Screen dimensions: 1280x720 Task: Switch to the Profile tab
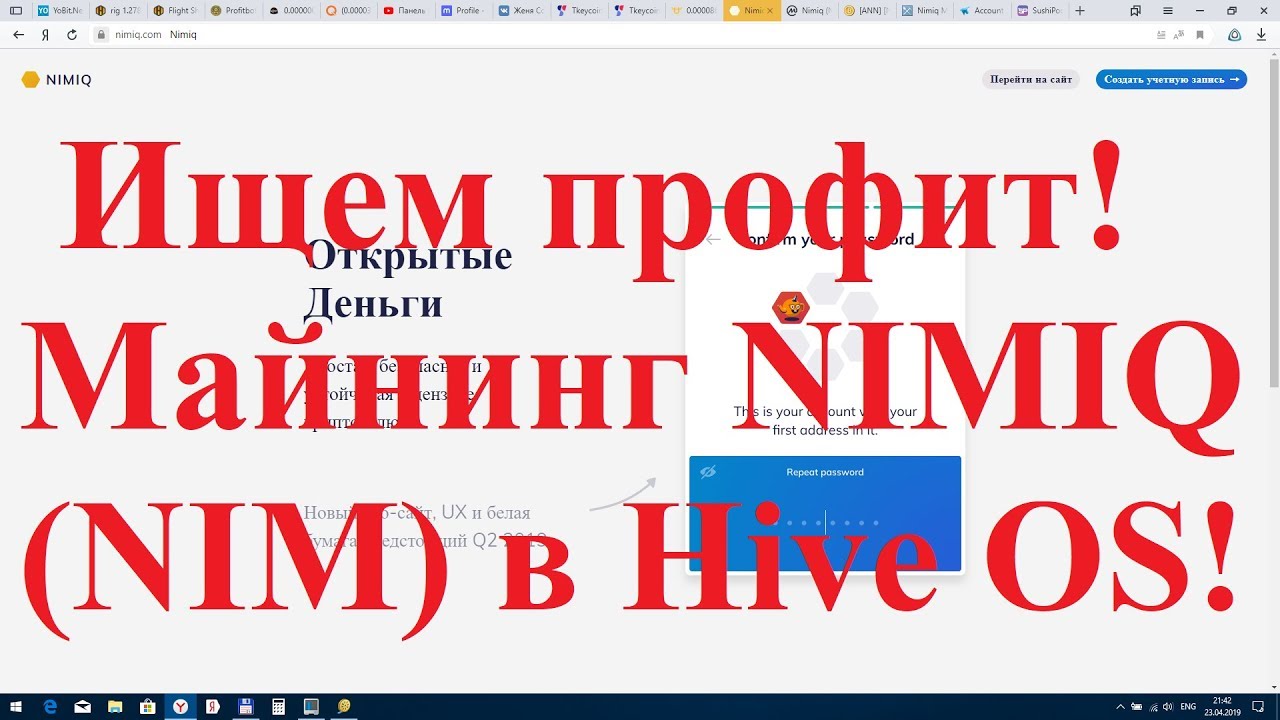coord(463,10)
